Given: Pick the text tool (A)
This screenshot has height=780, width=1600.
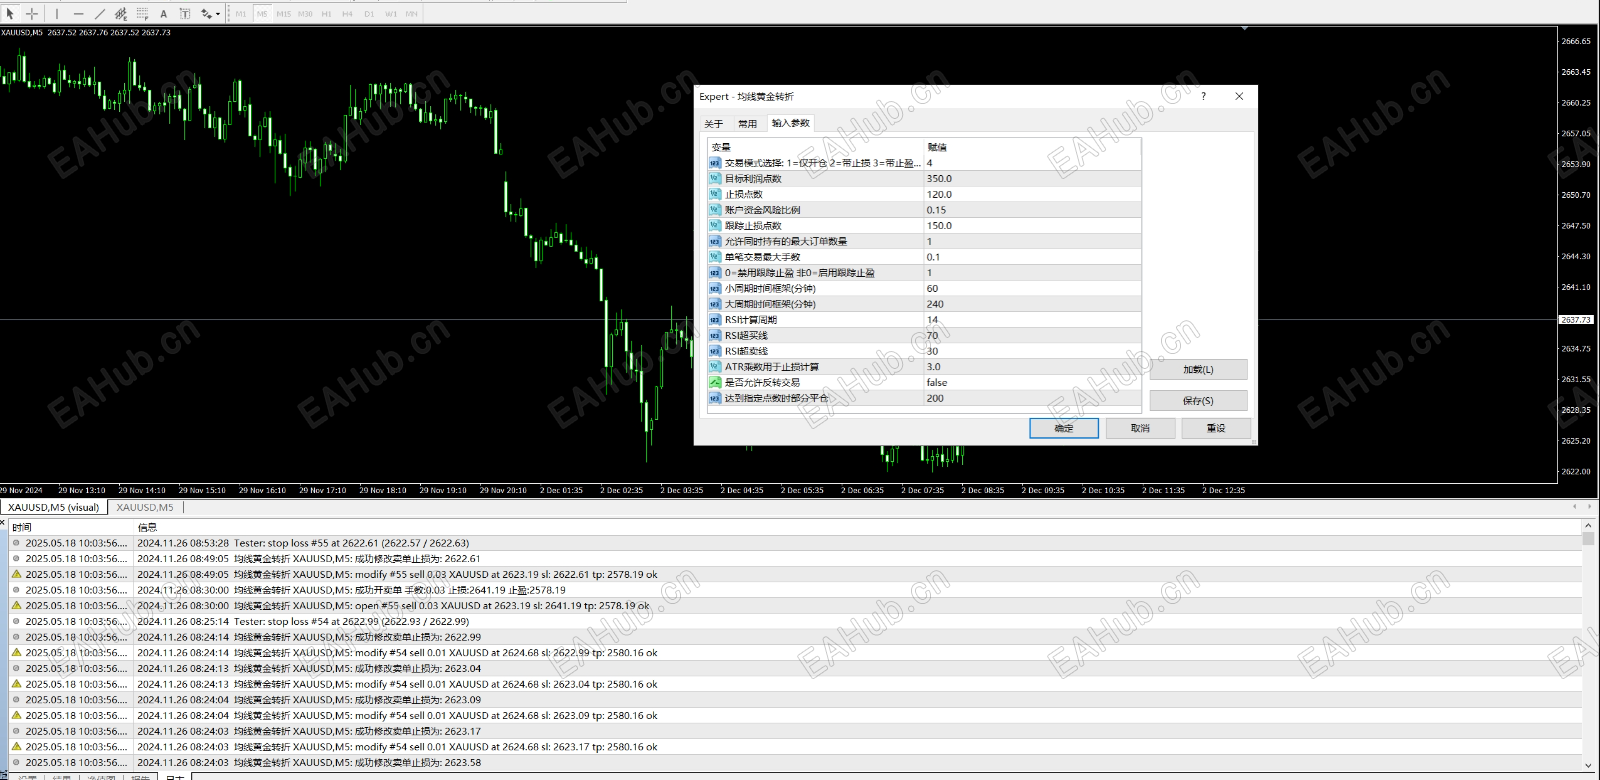Looking at the screenshot, I should pos(164,13).
